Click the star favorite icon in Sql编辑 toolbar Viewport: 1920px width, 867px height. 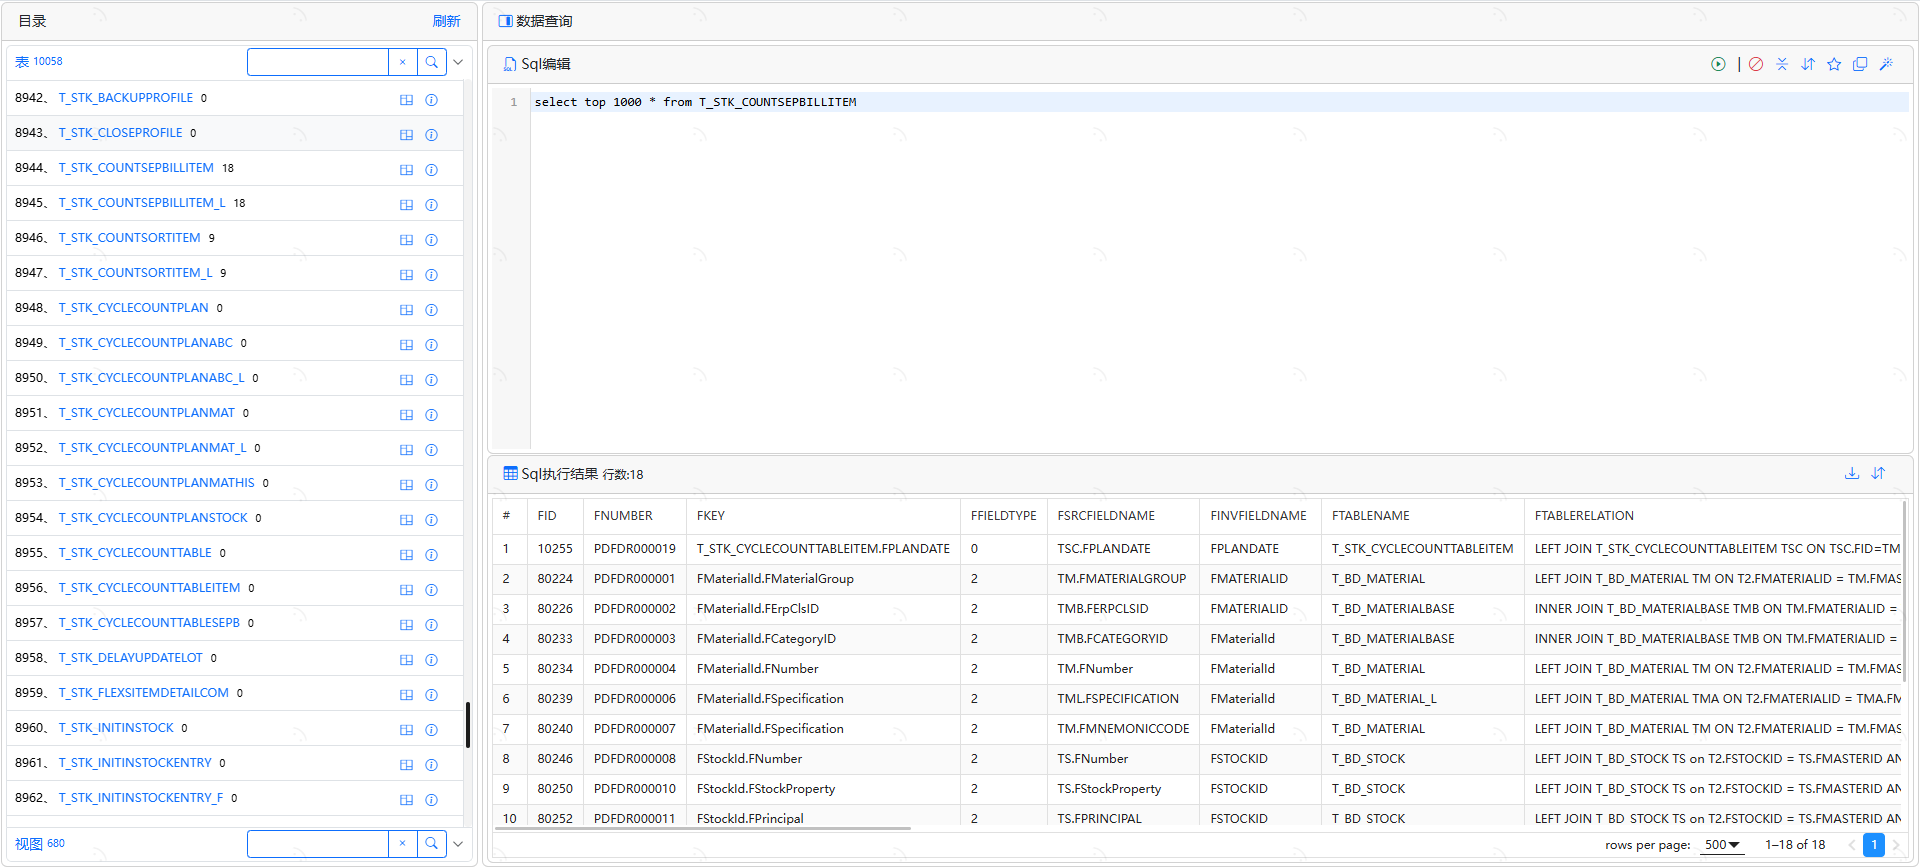(1834, 64)
